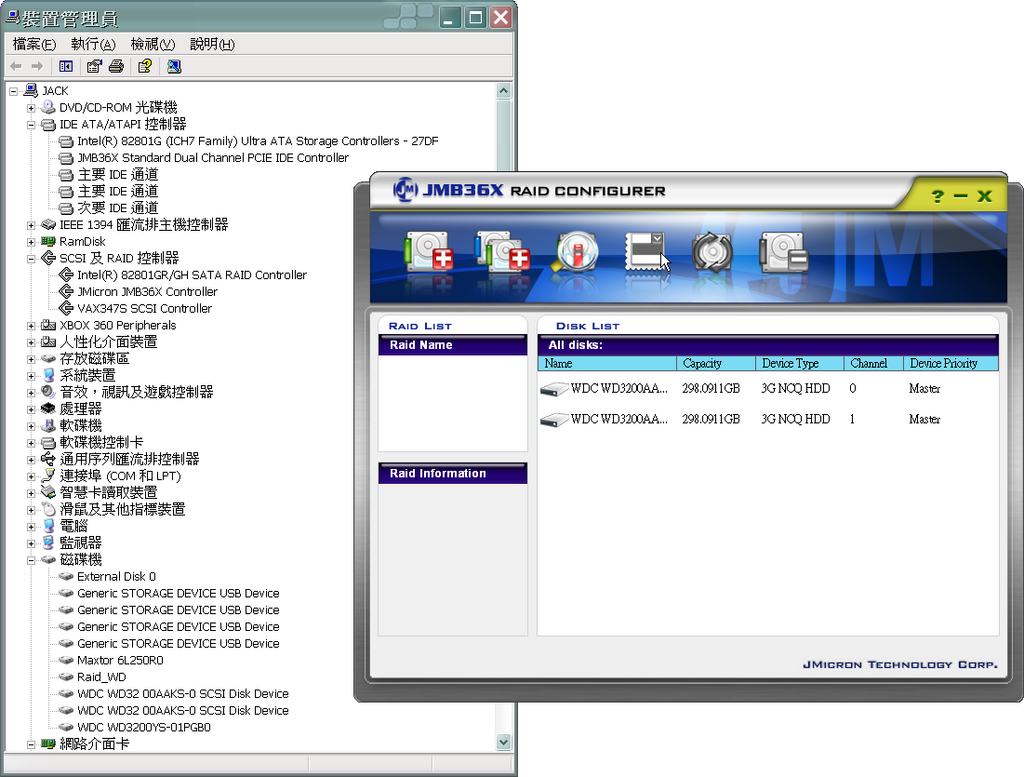Click Forward arrow in Device Manager toolbar

pos(37,66)
